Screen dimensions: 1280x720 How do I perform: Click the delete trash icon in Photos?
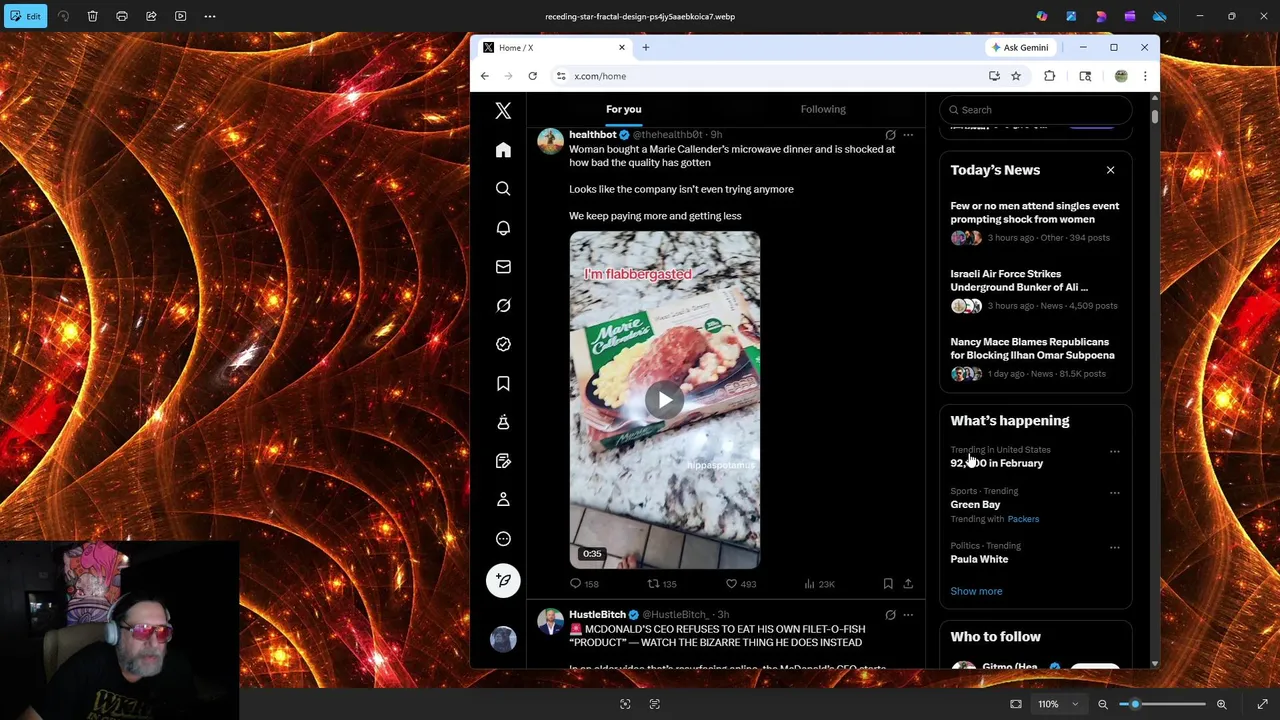click(92, 16)
